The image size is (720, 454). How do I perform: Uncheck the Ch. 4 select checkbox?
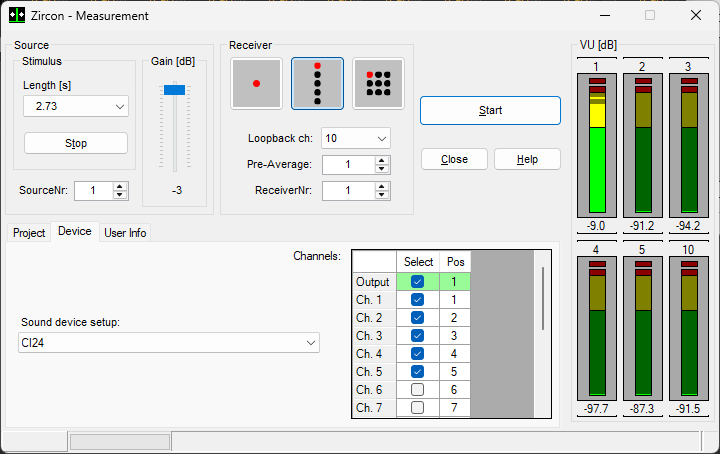coord(417,353)
